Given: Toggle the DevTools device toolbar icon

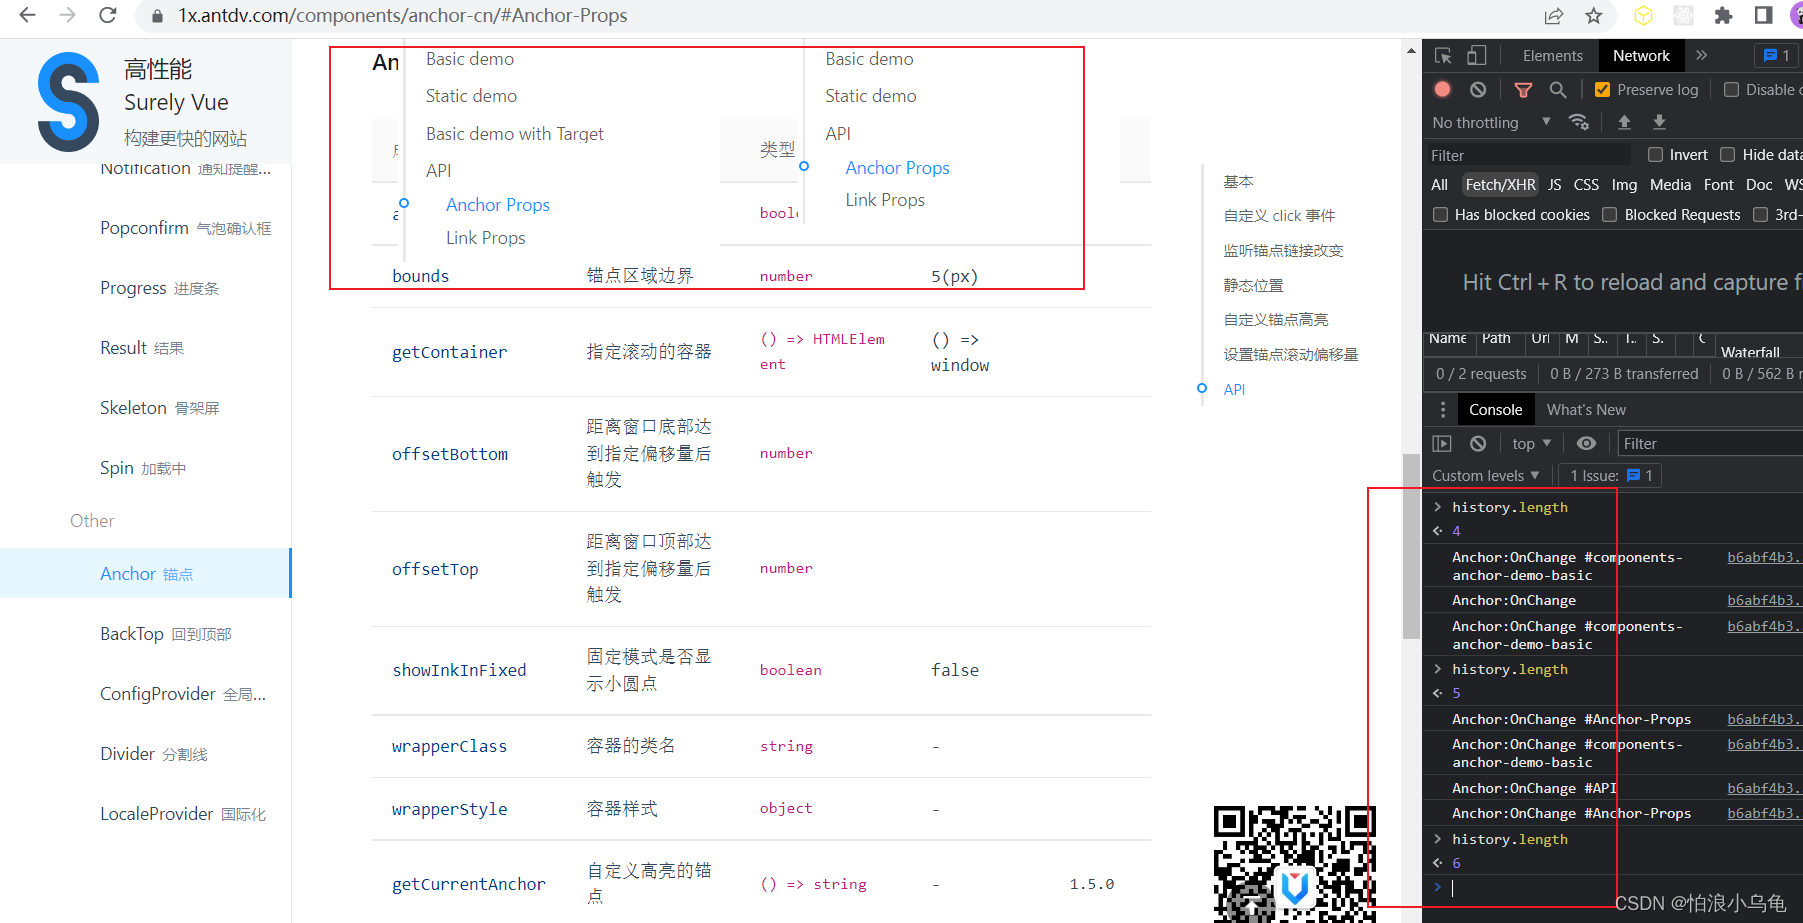Looking at the screenshot, I should (x=1477, y=56).
